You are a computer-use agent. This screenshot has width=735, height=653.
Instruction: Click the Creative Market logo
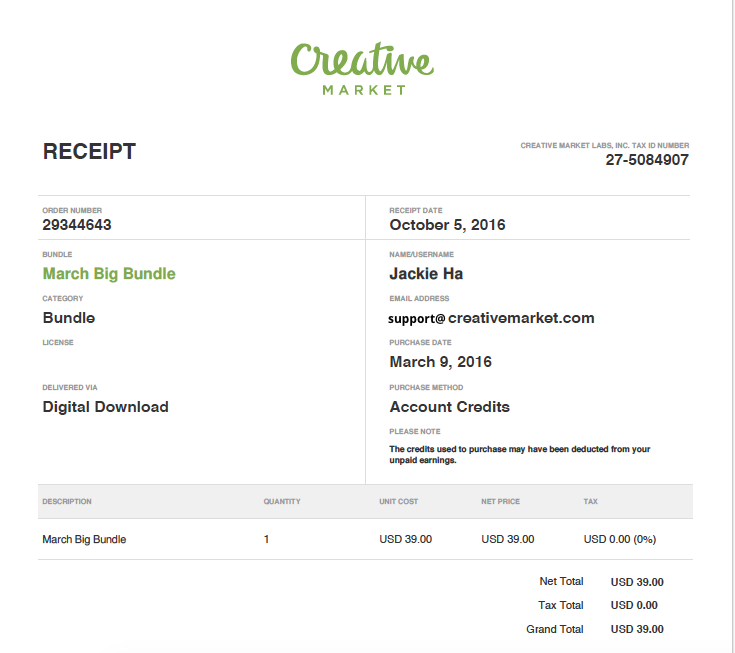click(362, 68)
